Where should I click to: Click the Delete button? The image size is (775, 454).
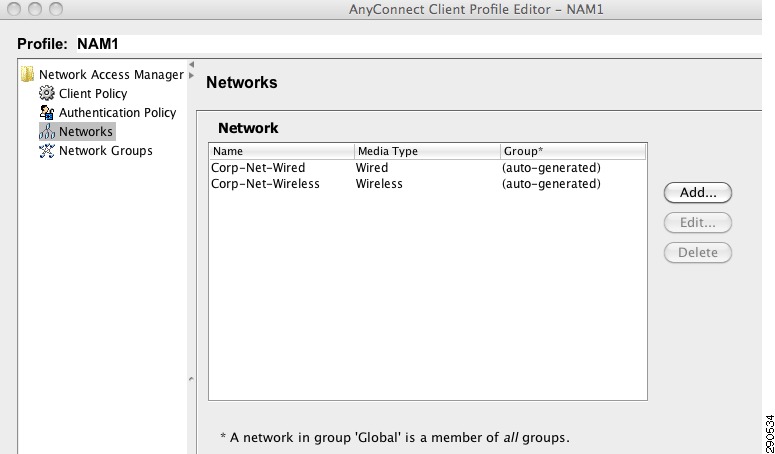pos(697,252)
